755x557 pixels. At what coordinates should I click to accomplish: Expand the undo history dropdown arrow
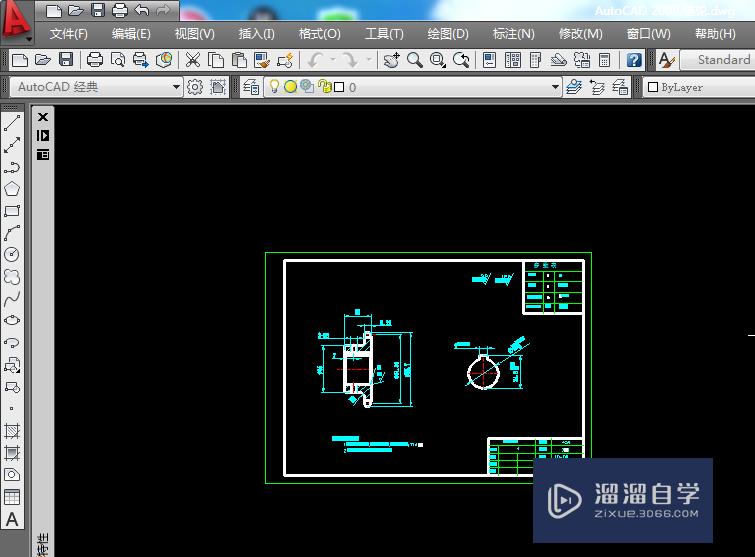(x=333, y=60)
